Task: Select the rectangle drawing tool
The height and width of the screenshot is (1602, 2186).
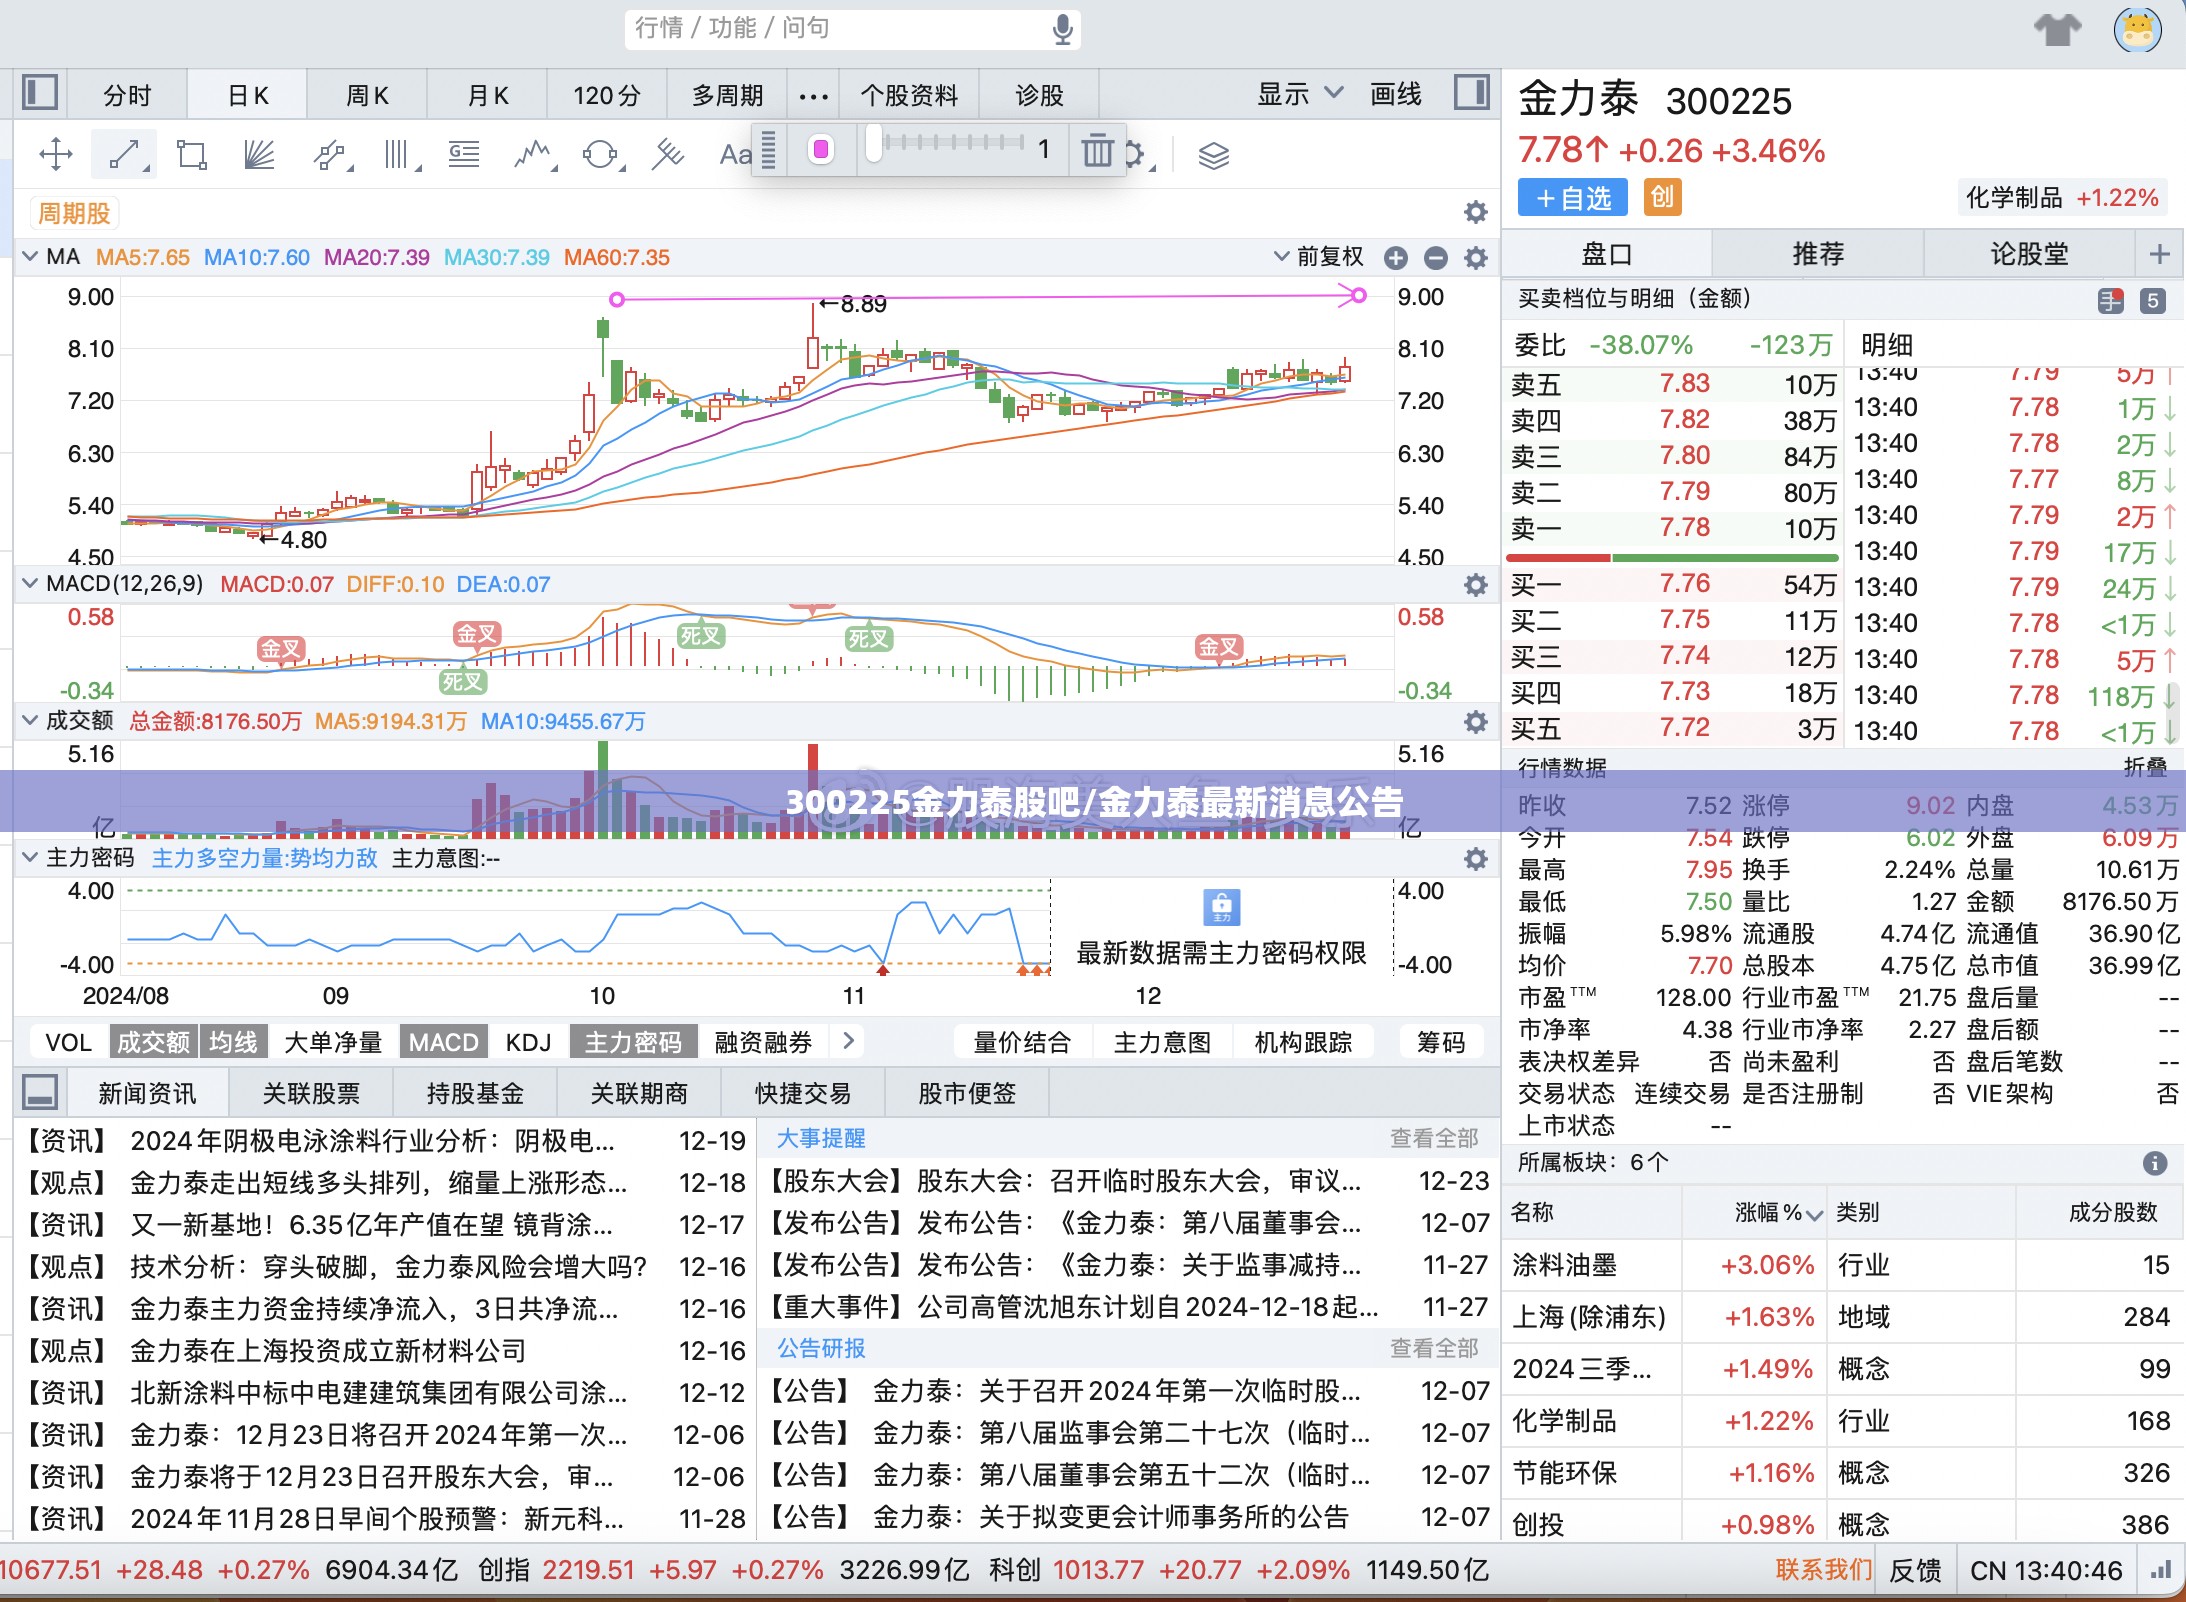Action: (x=191, y=154)
